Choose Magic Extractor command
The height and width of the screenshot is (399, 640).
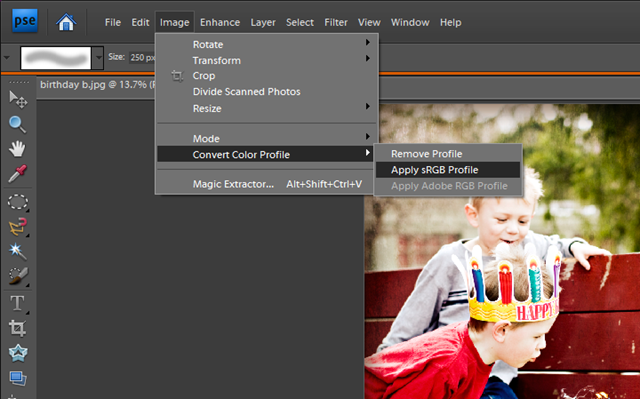point(266,184)
